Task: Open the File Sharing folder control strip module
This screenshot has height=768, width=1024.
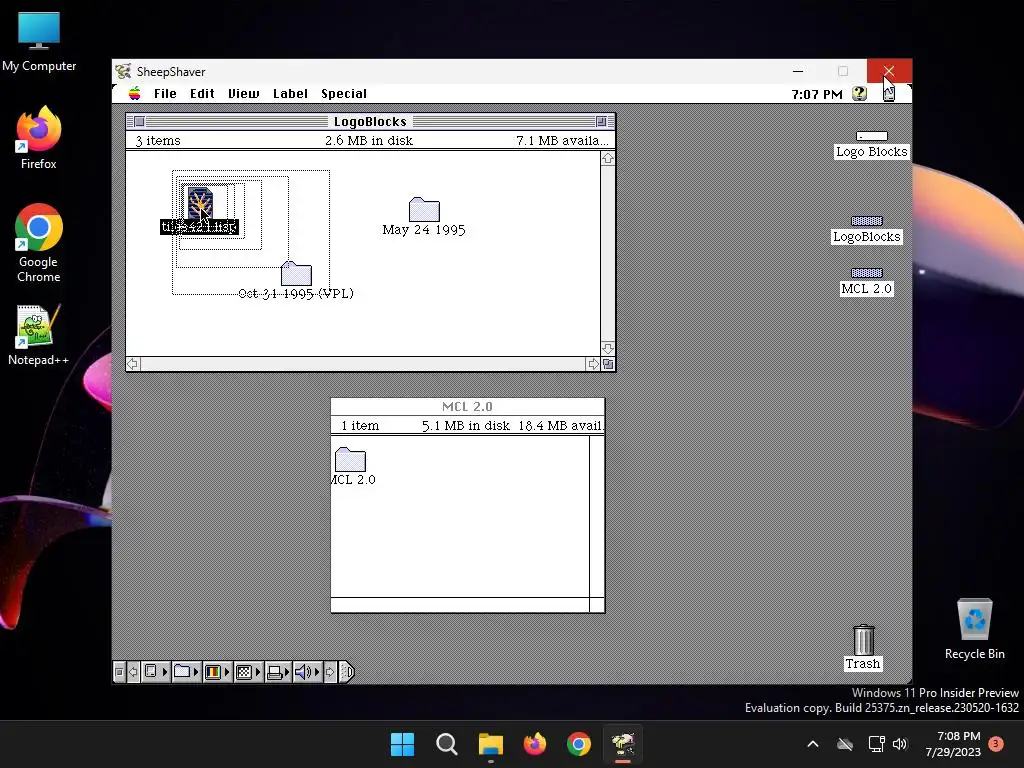Action: pyautogui.click(x=186, y=672)
